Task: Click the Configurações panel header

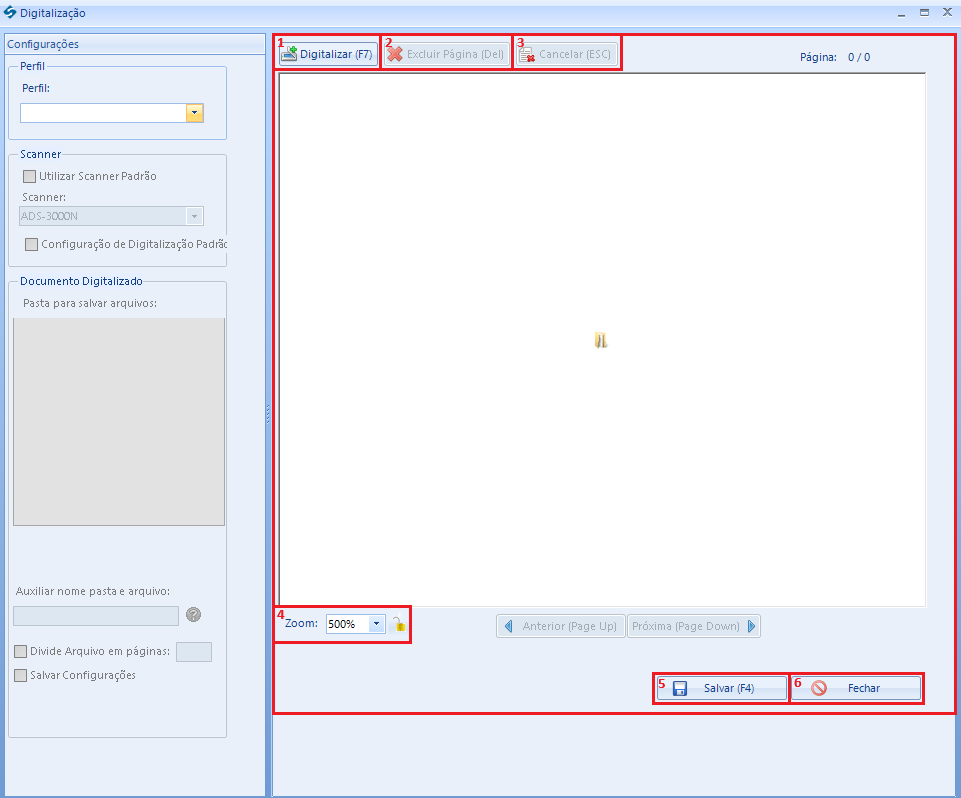Action: coord(135,44)
